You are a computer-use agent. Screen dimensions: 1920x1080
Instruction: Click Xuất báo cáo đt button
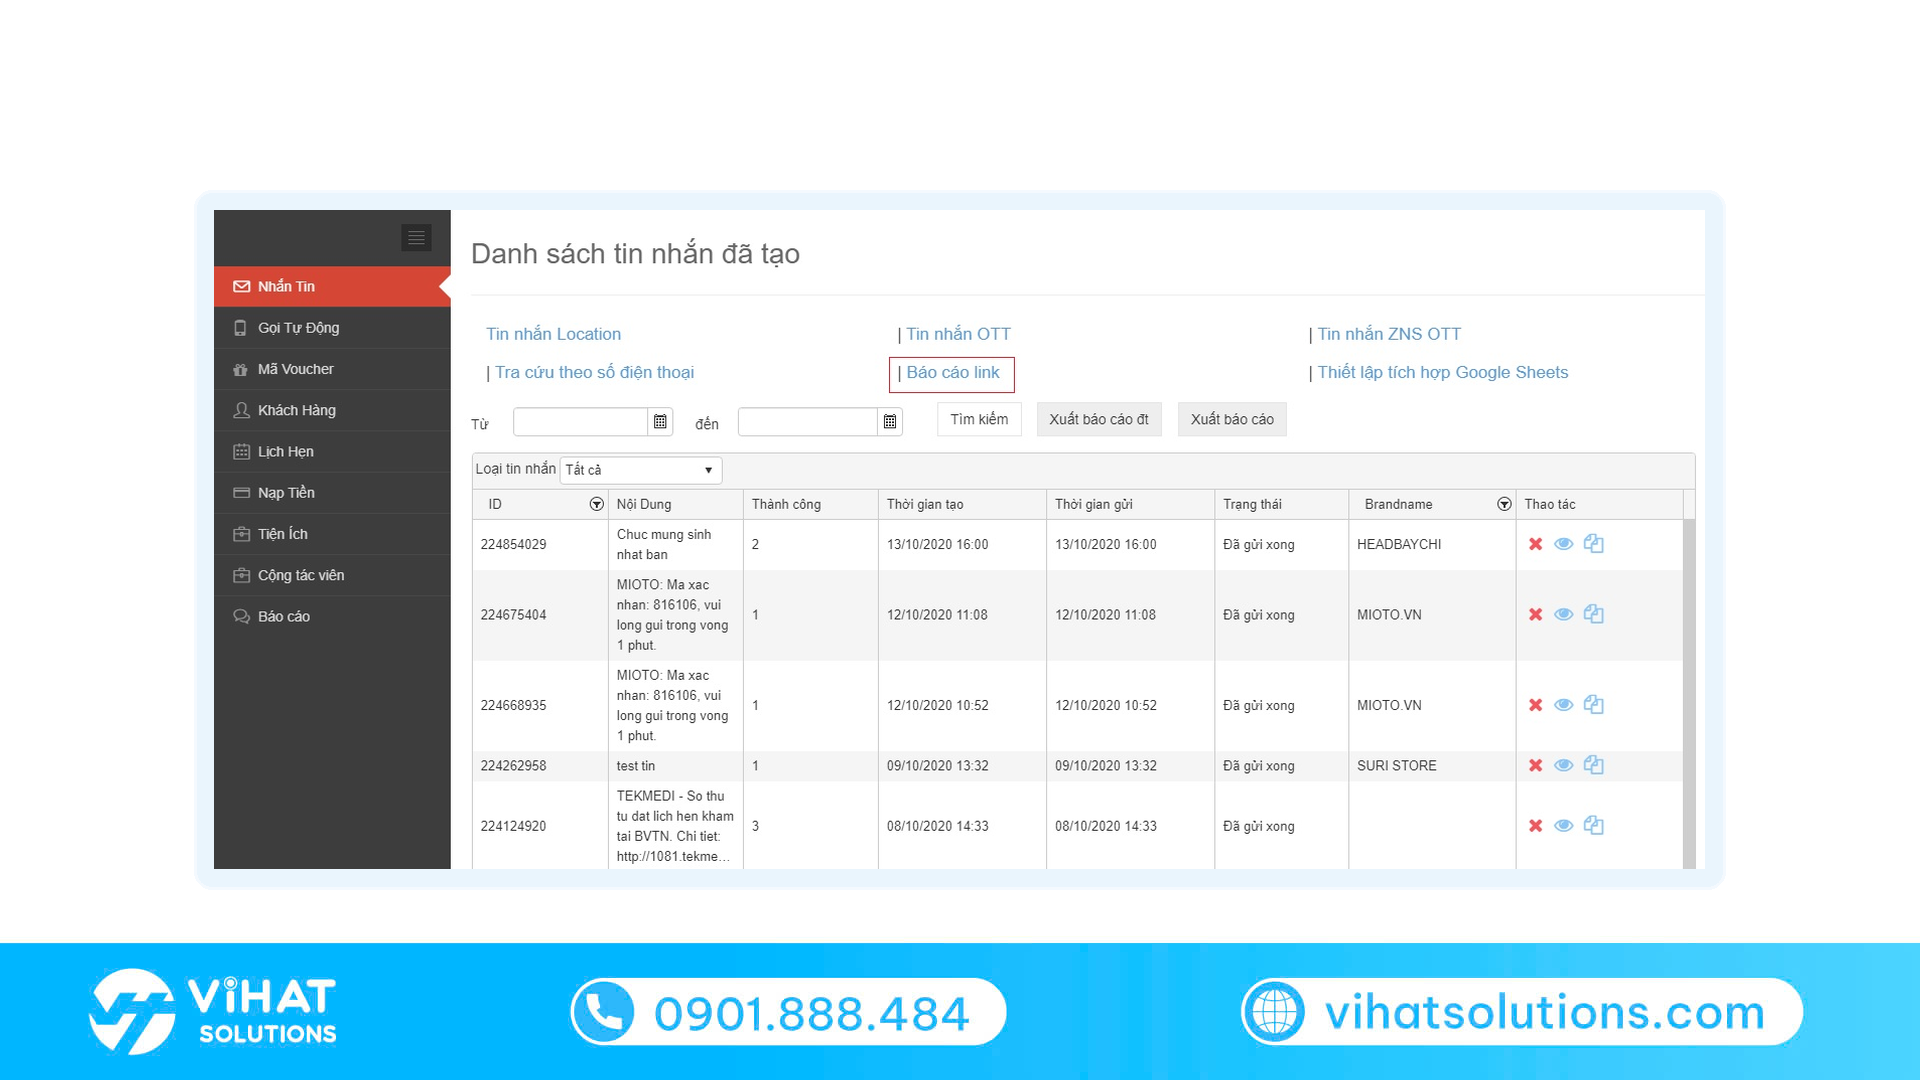coord(1099,419)
